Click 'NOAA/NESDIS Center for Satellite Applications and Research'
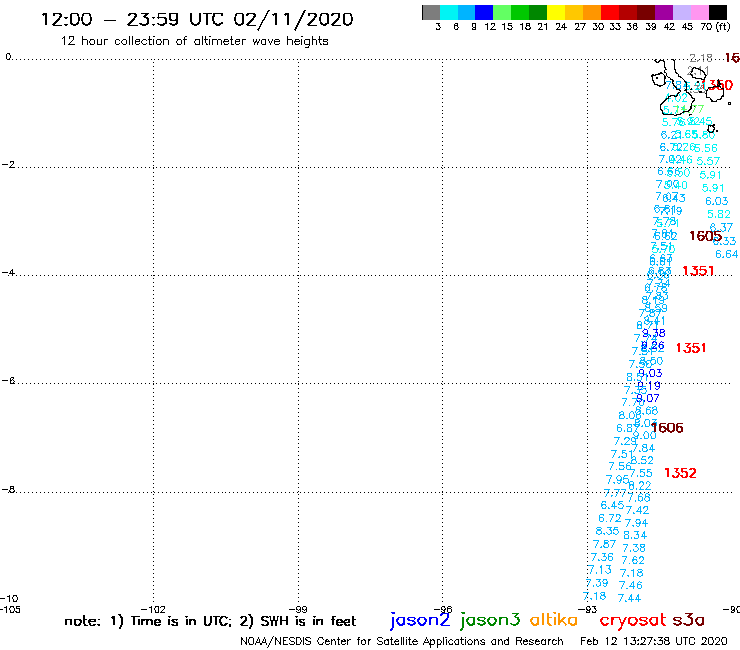The height and width of the screenshot is (650, 740). (402, 641)
